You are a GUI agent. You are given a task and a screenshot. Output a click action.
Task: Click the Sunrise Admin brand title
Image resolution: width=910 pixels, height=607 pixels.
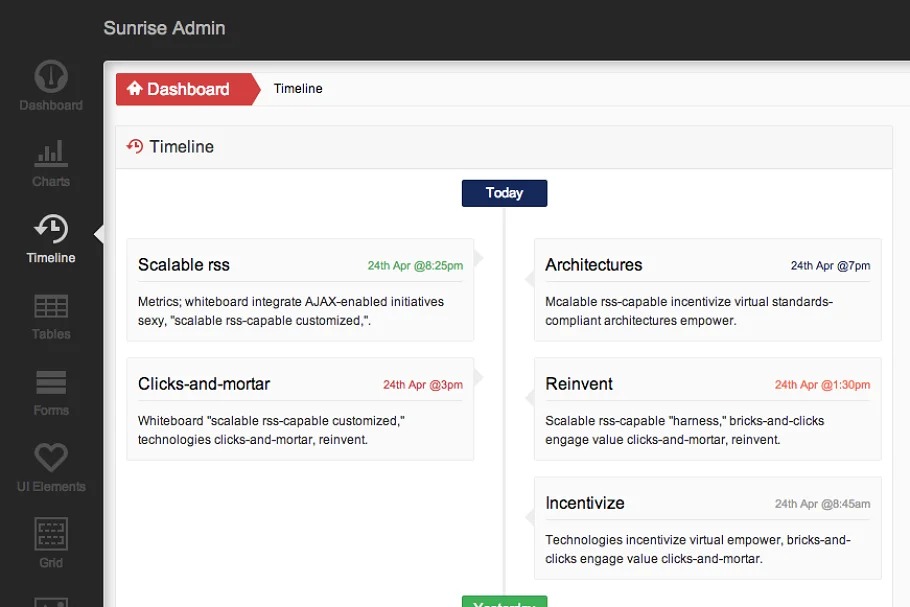click(x=164, y=28)
